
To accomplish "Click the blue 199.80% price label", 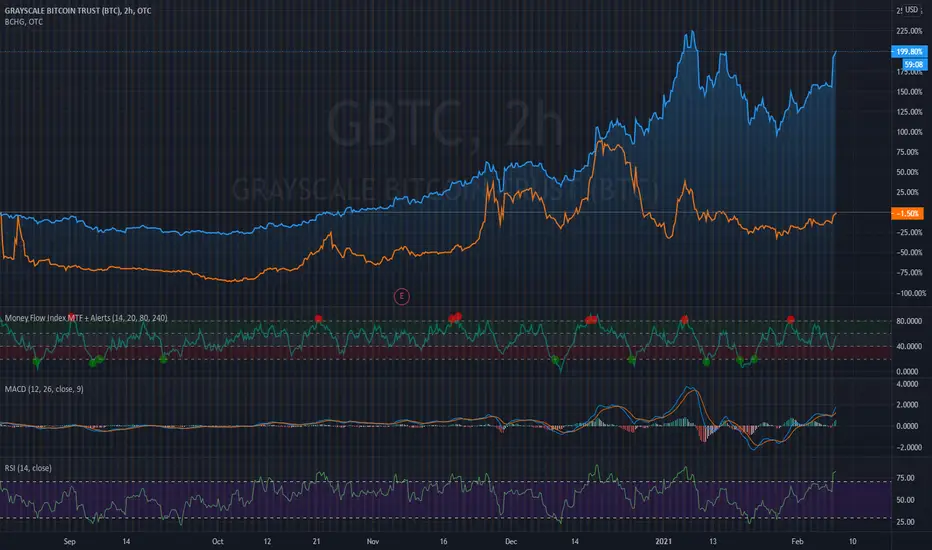I will (x=909, y=52).
